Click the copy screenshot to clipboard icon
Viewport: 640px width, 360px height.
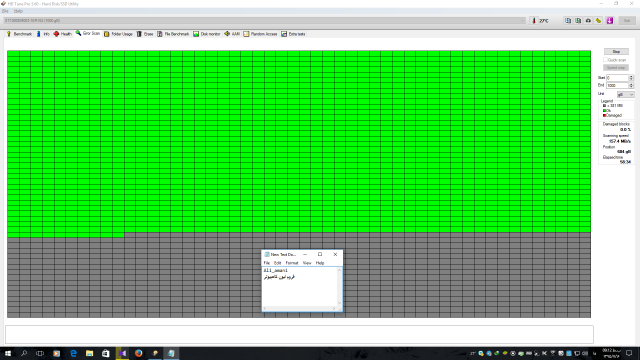[x=578, y=20]
